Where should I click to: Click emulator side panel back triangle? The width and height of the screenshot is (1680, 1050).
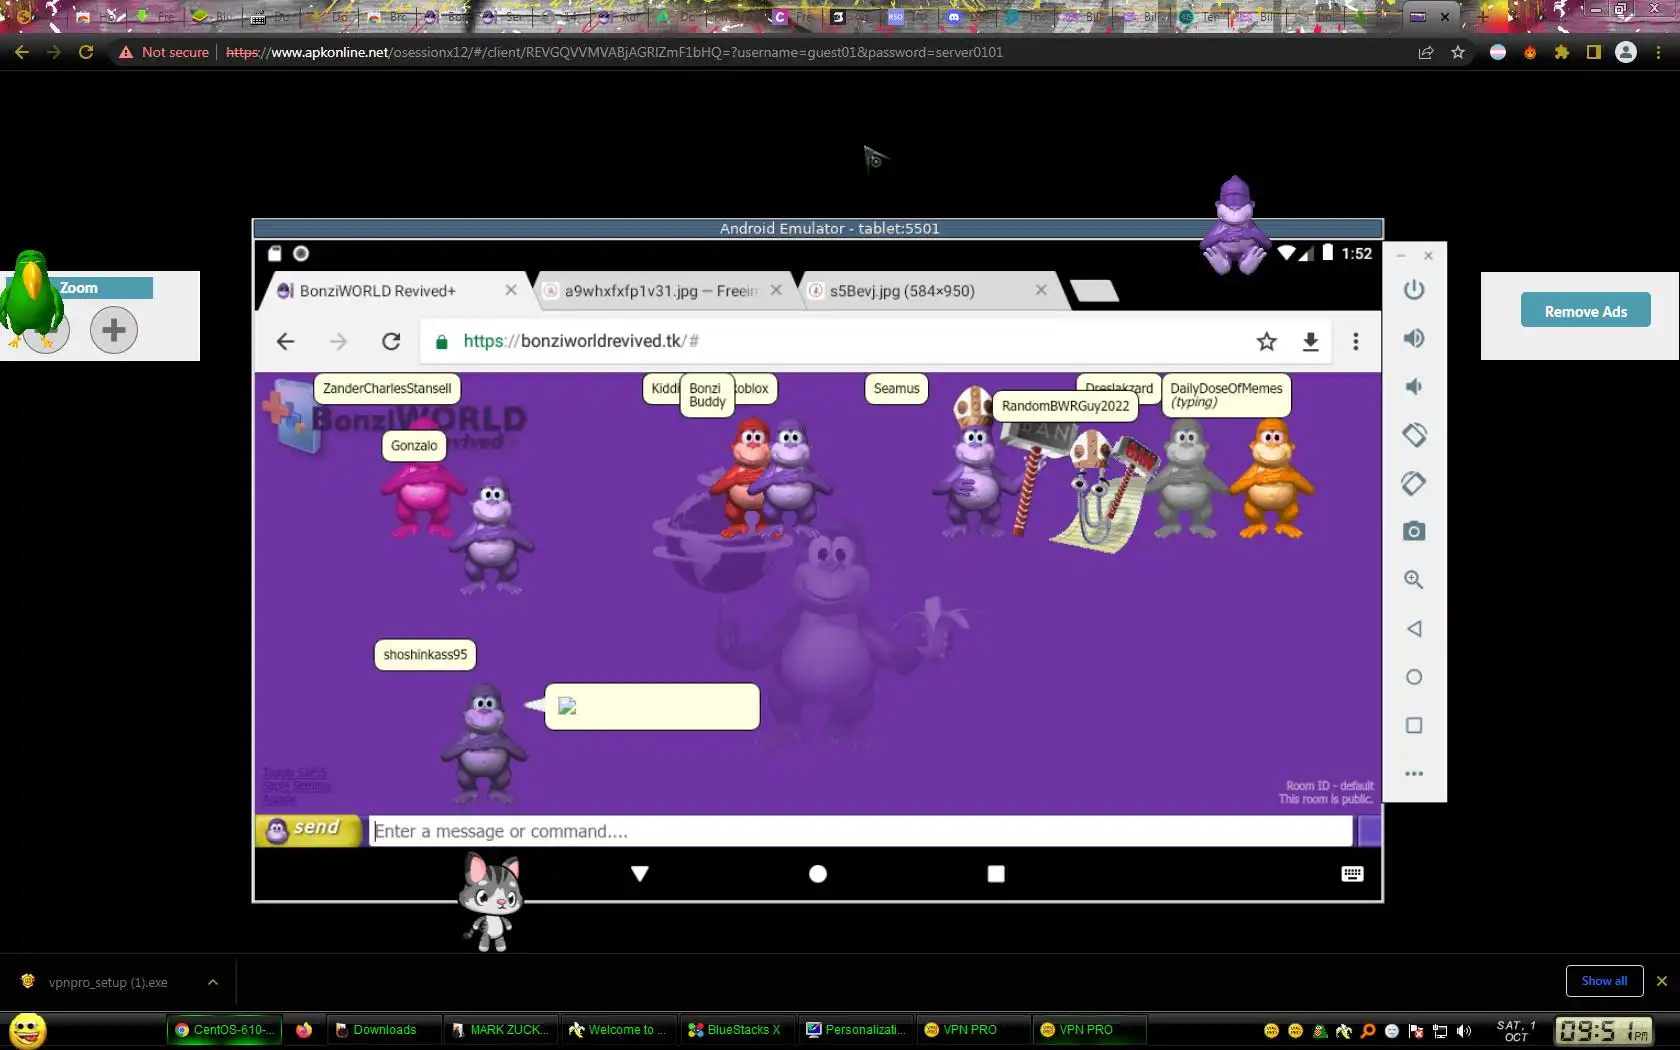(1413, 628)
